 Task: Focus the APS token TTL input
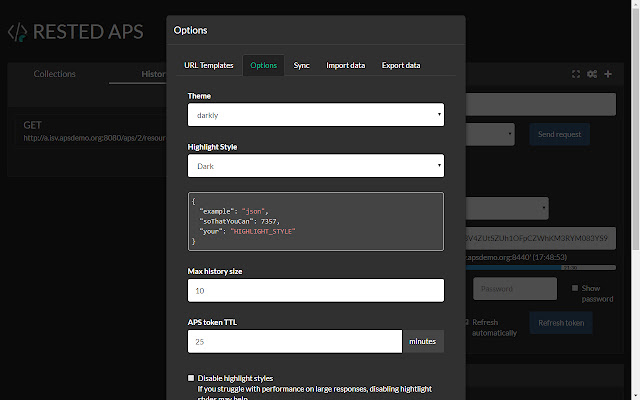pyautogui.click(x=295, y=341)
